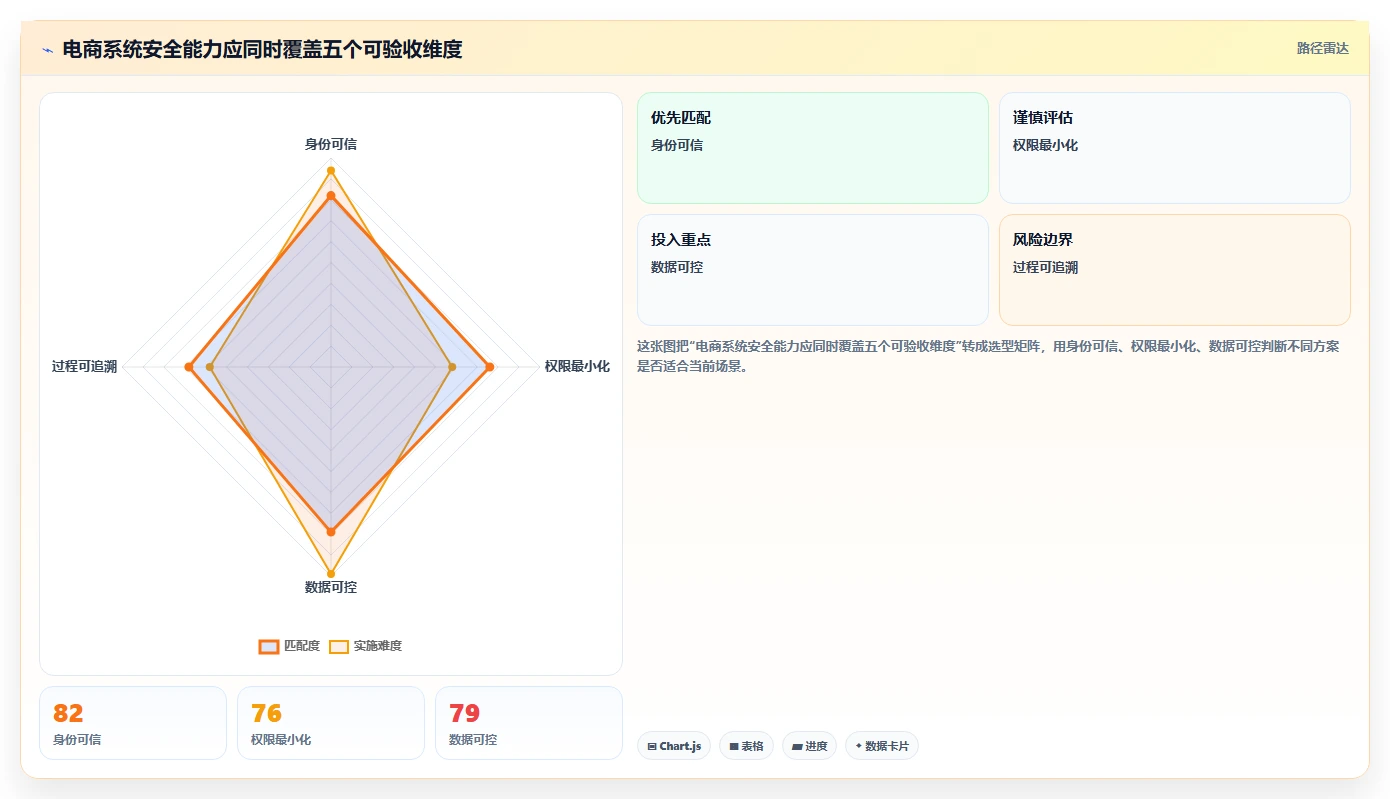This screenshot has height=799, width=1390.
Task: Select the 实施难度 data point on the 权限最小化 axis
Action: tap(452, 367)
